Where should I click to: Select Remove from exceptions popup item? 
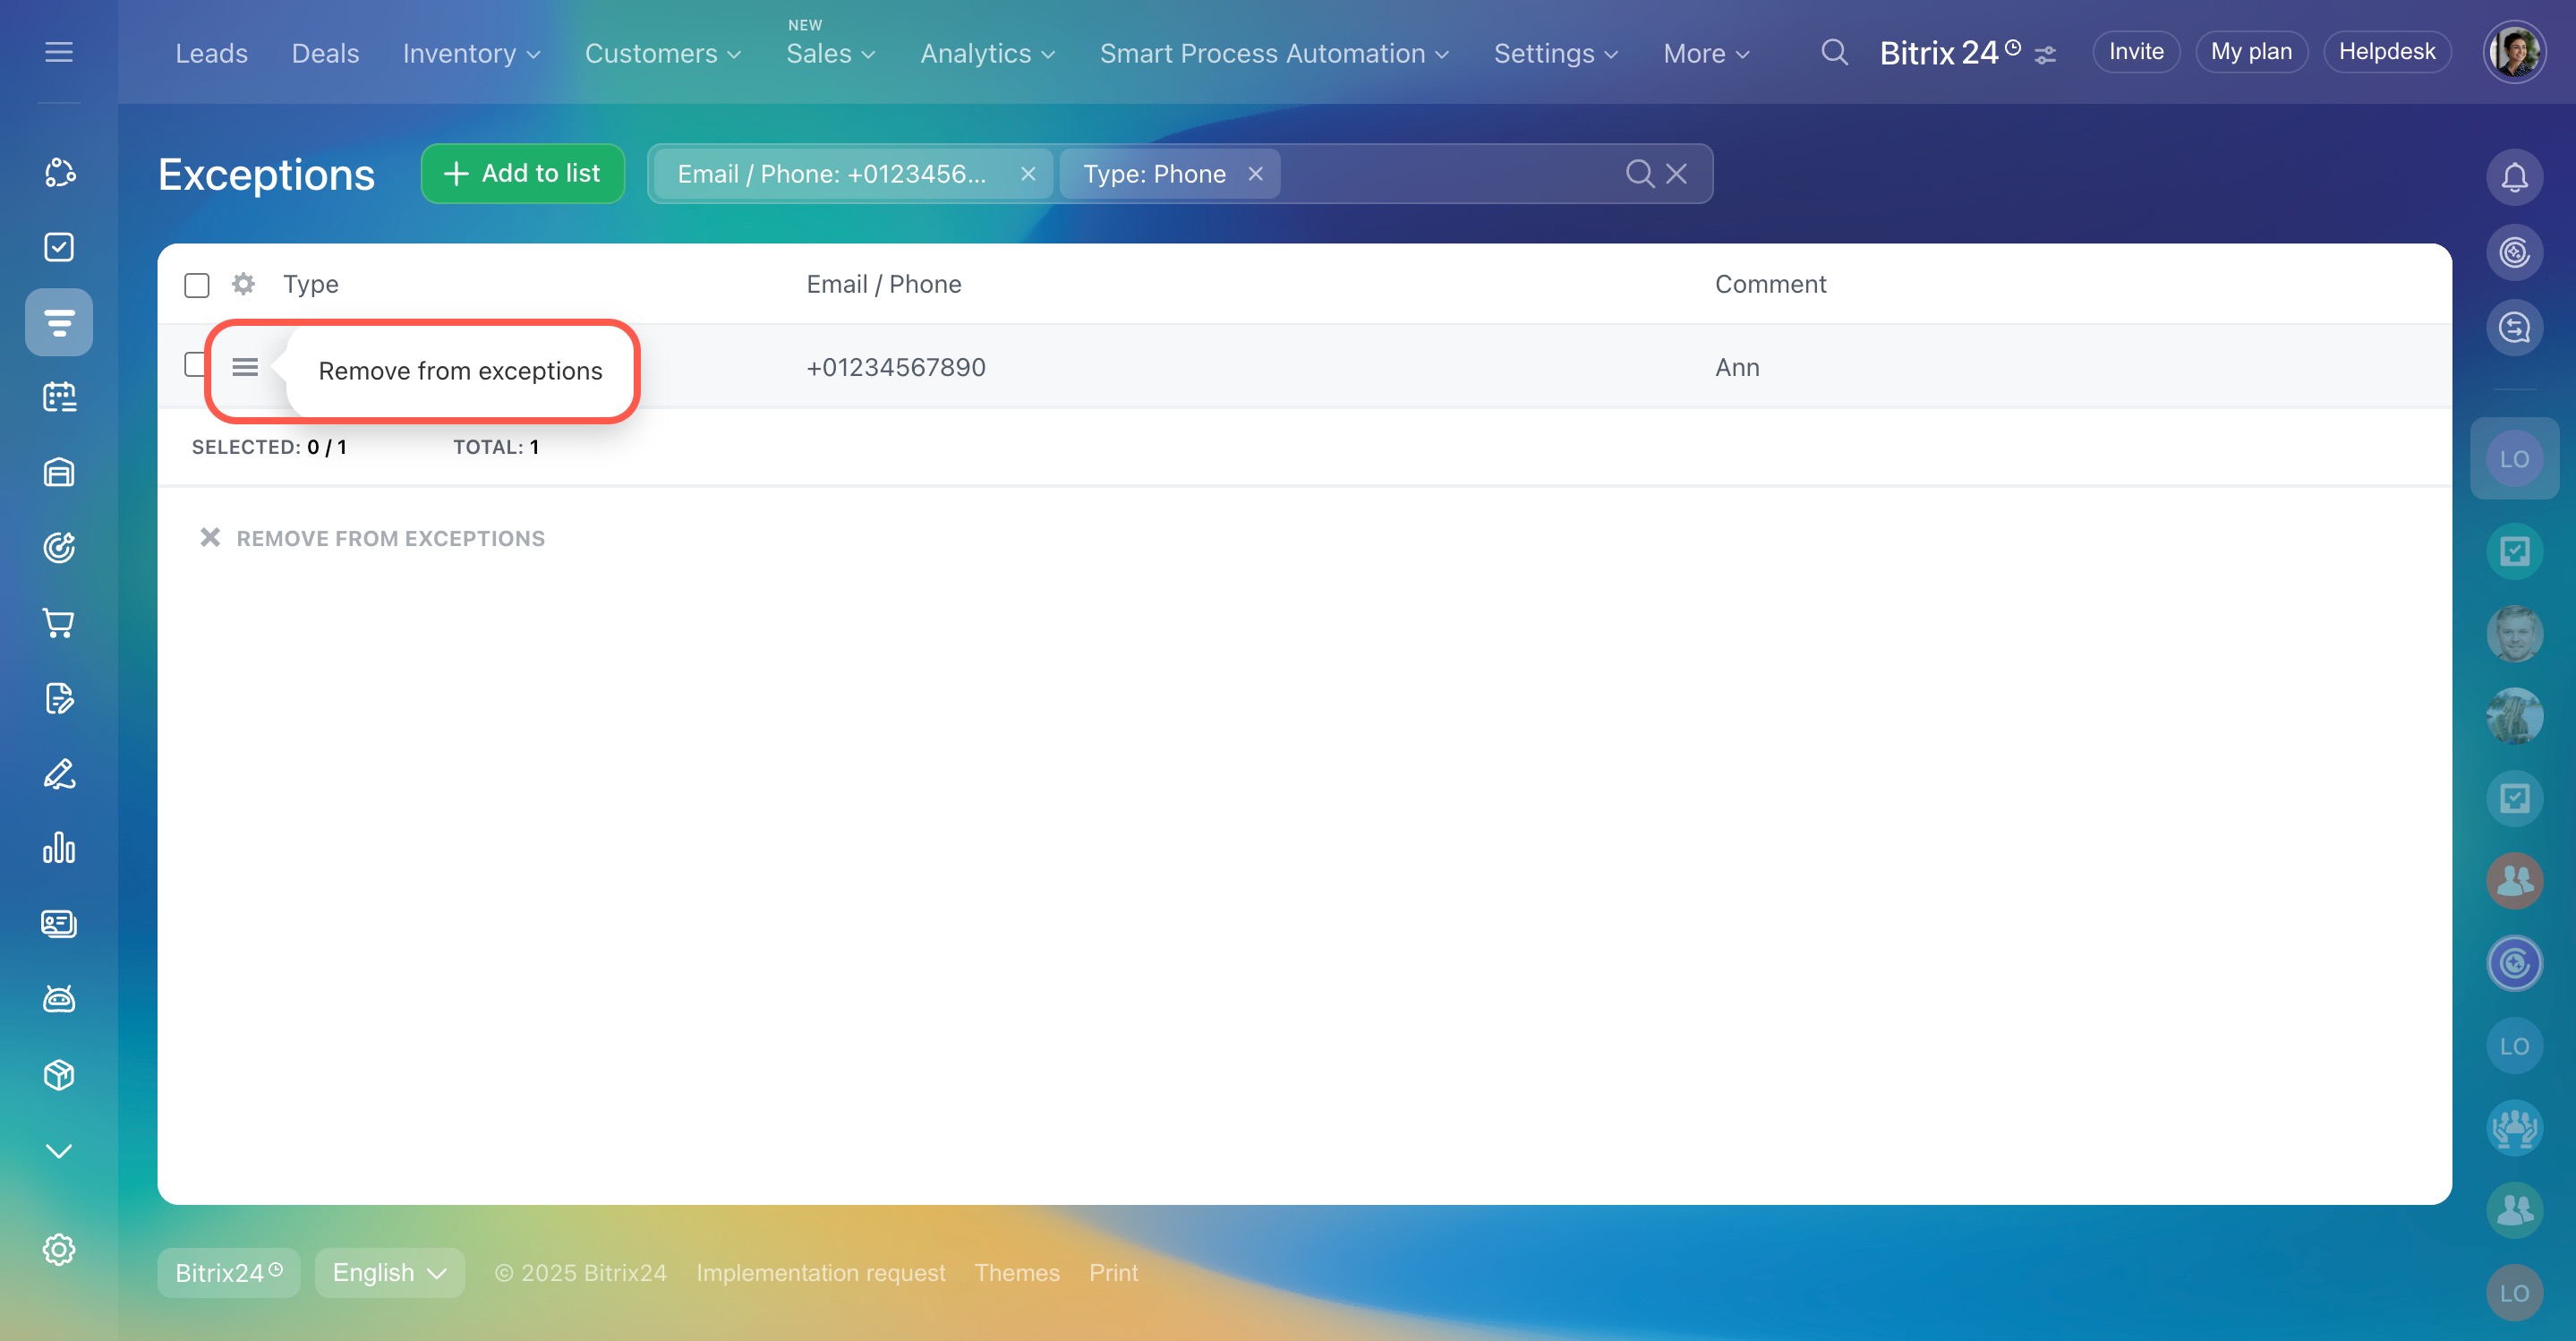460,371
